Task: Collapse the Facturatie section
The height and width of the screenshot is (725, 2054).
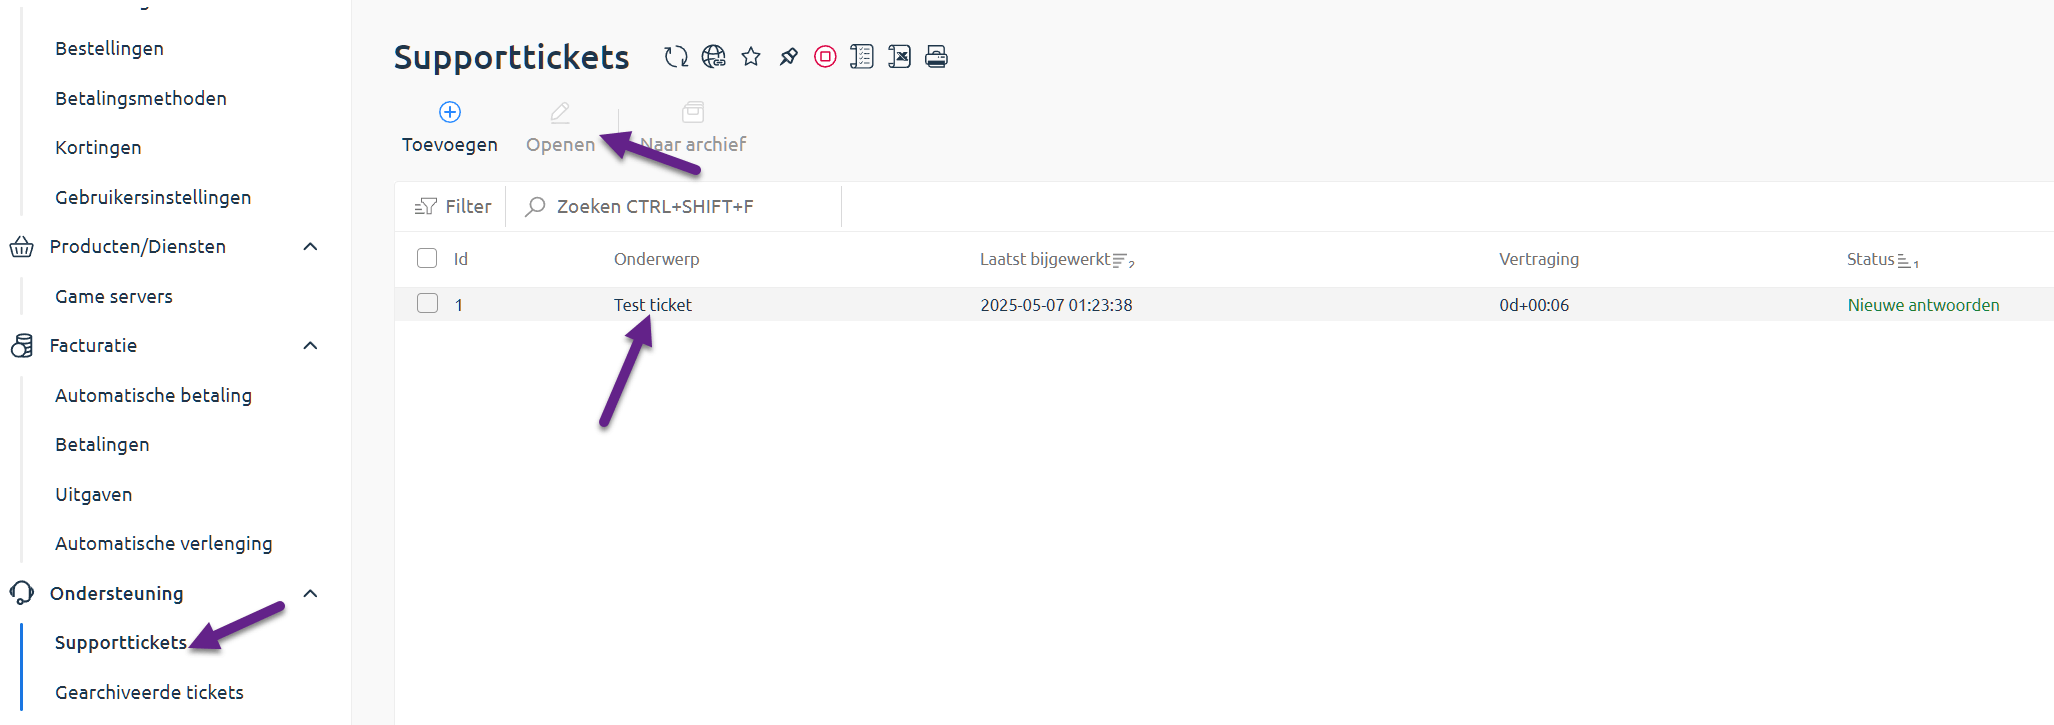Action: (x=310, y=346)
